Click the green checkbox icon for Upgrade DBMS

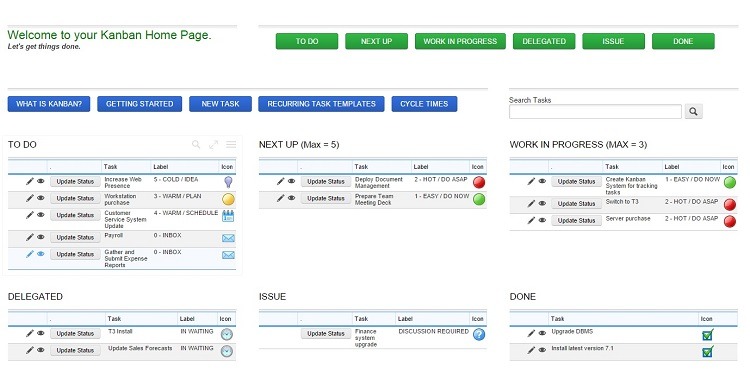pyautogui.click(x=707, y=334)
